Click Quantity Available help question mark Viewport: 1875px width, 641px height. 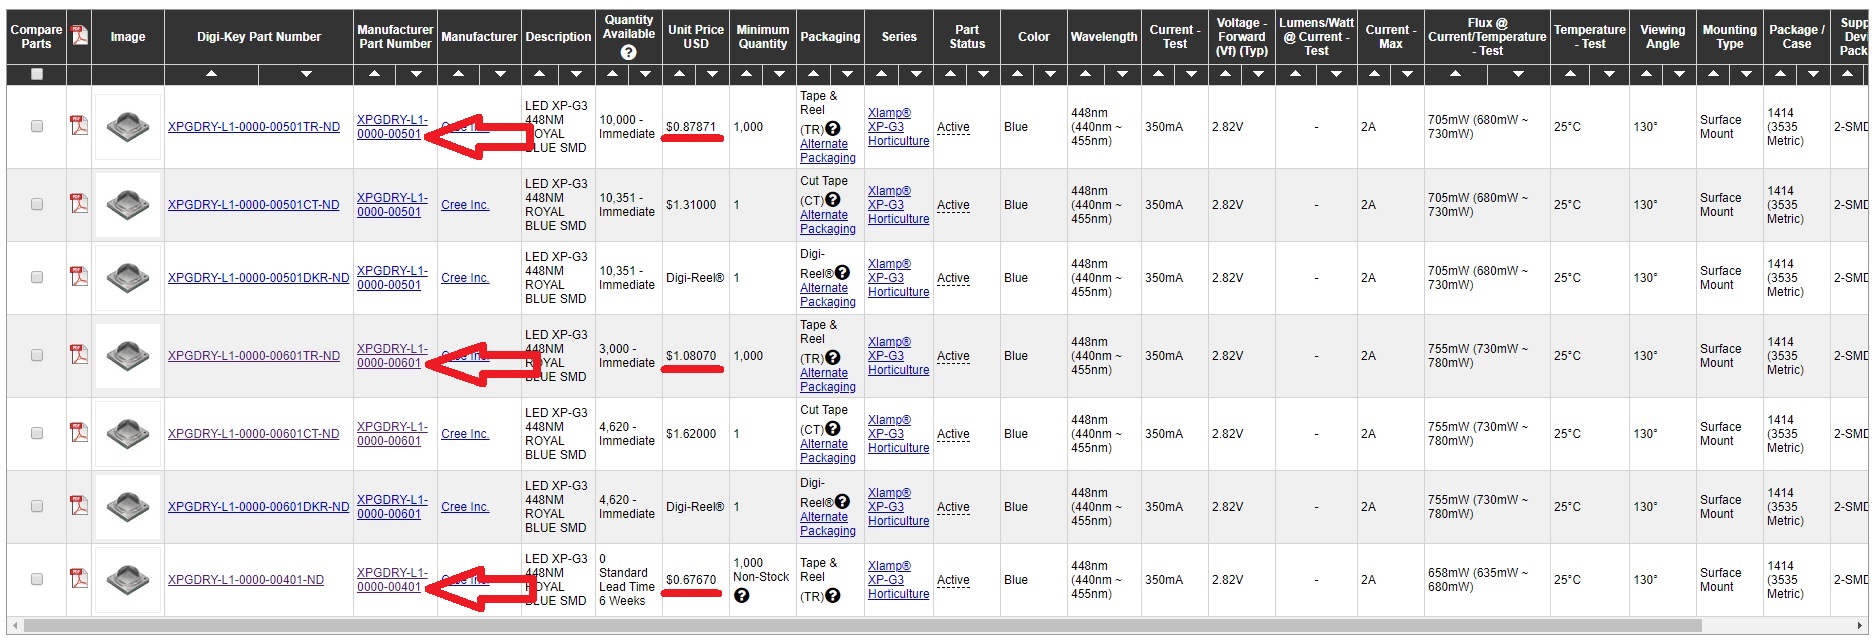click(x=628, y=53)
